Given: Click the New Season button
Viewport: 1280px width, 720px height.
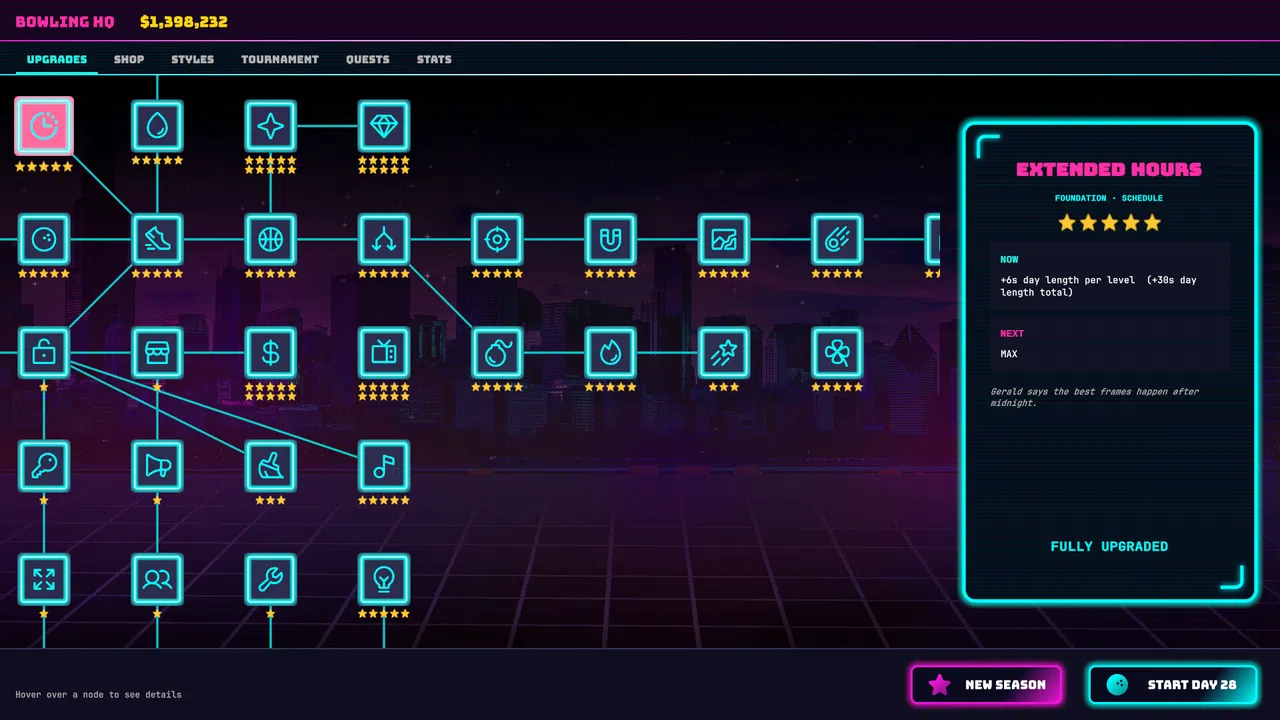Looking at the screenshot, I should 986,685.
